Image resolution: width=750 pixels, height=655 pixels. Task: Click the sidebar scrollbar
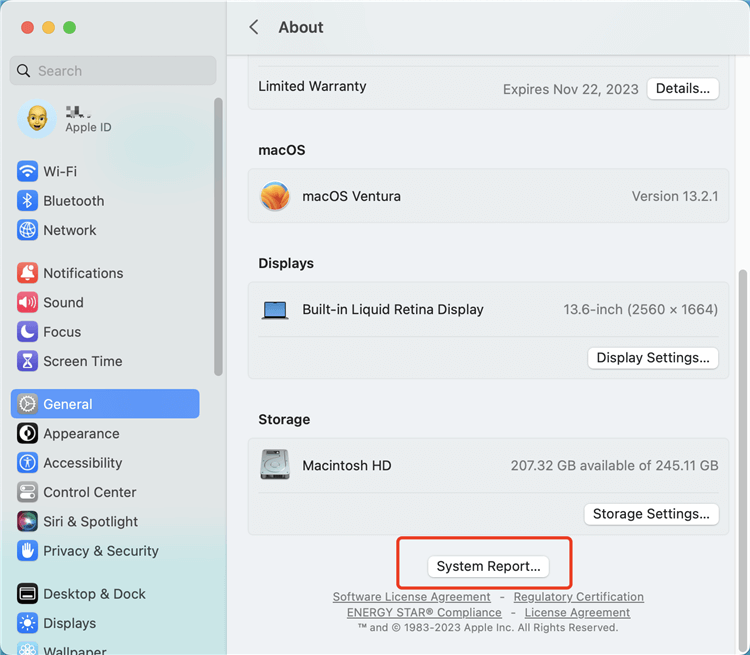218,237
